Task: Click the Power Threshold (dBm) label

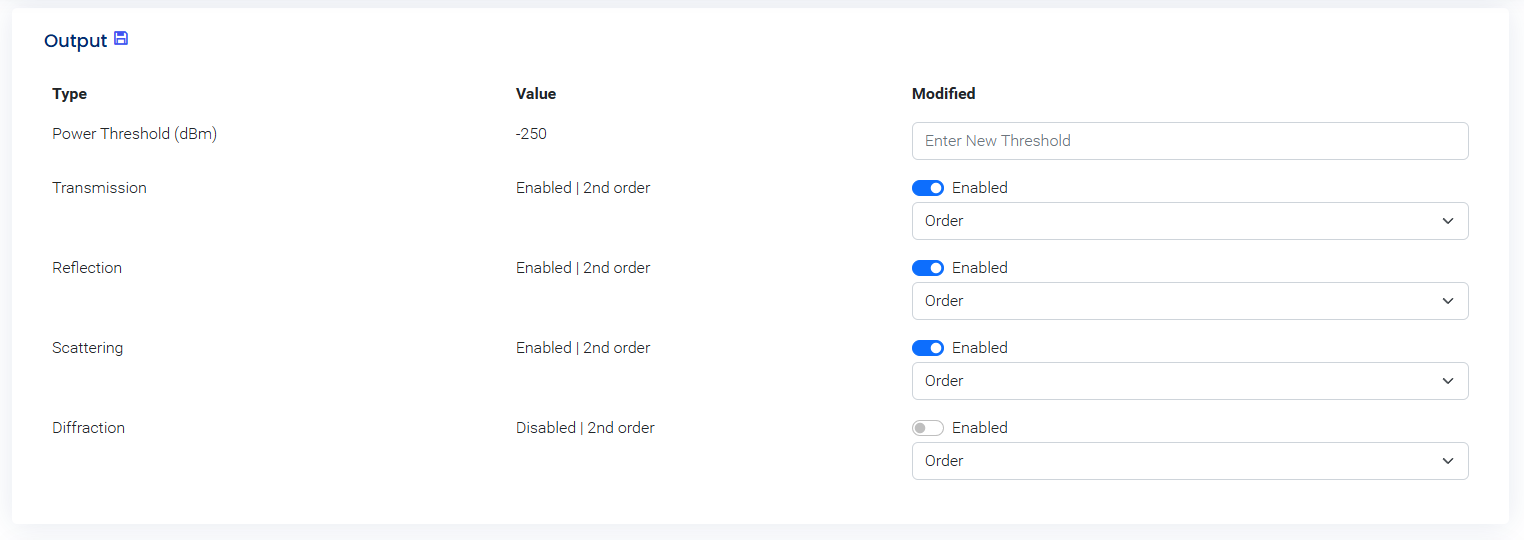Action: pos(134,134)
